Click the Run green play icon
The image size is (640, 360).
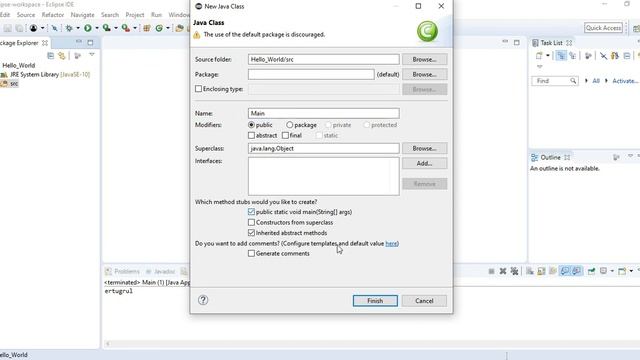(x=88, y=28)
